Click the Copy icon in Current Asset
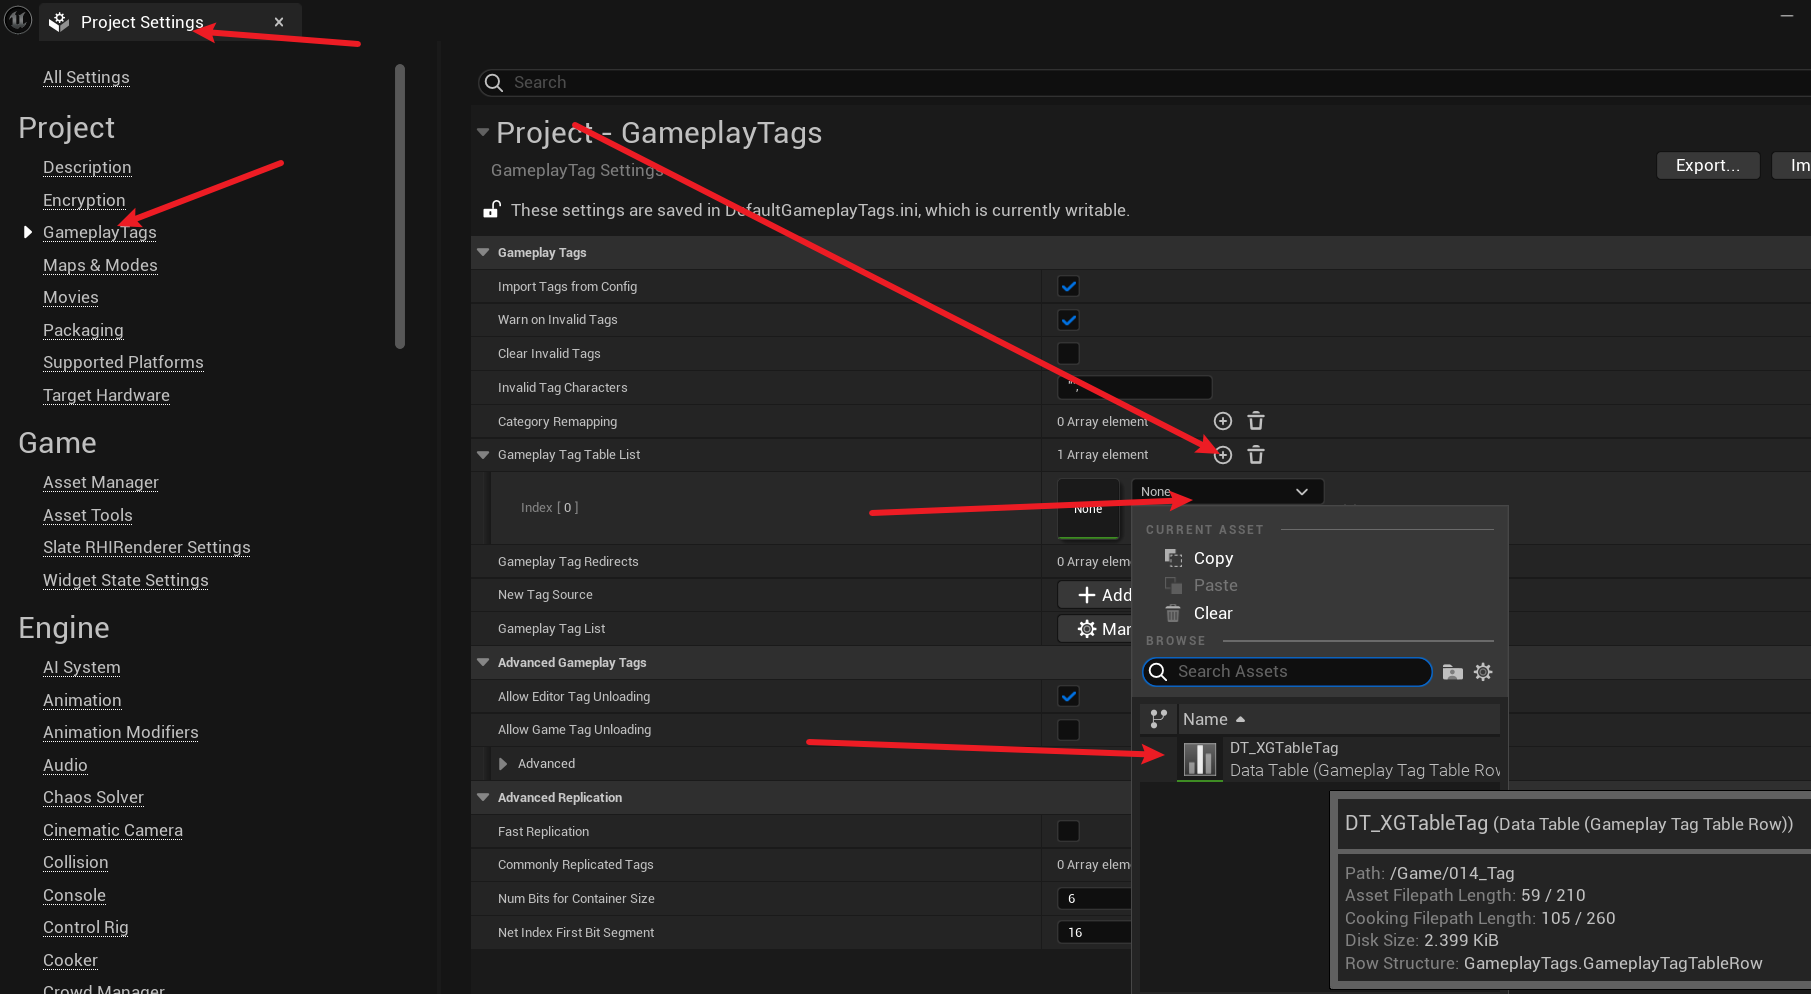1811x994 pixels. click(1173, 558)
